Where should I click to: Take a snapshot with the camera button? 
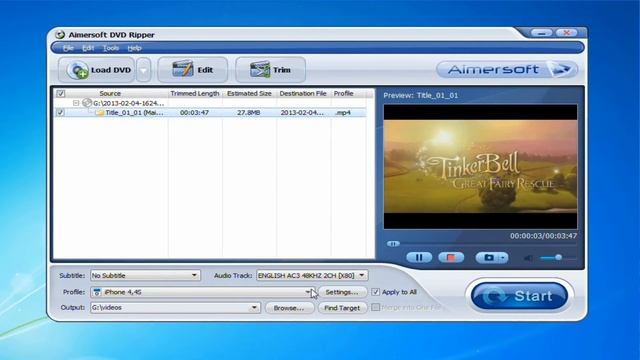(488, 258)
